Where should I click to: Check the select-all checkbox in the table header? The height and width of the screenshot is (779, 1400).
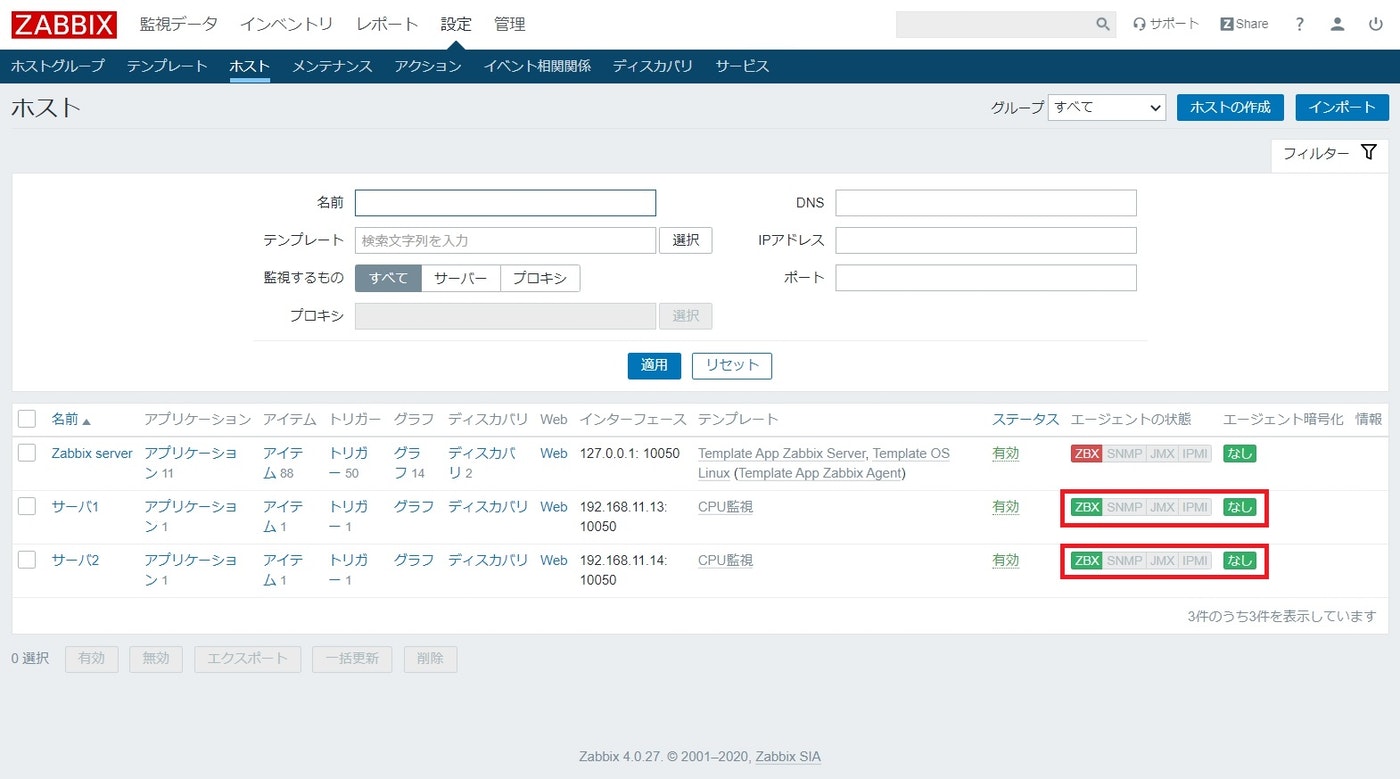27,419
